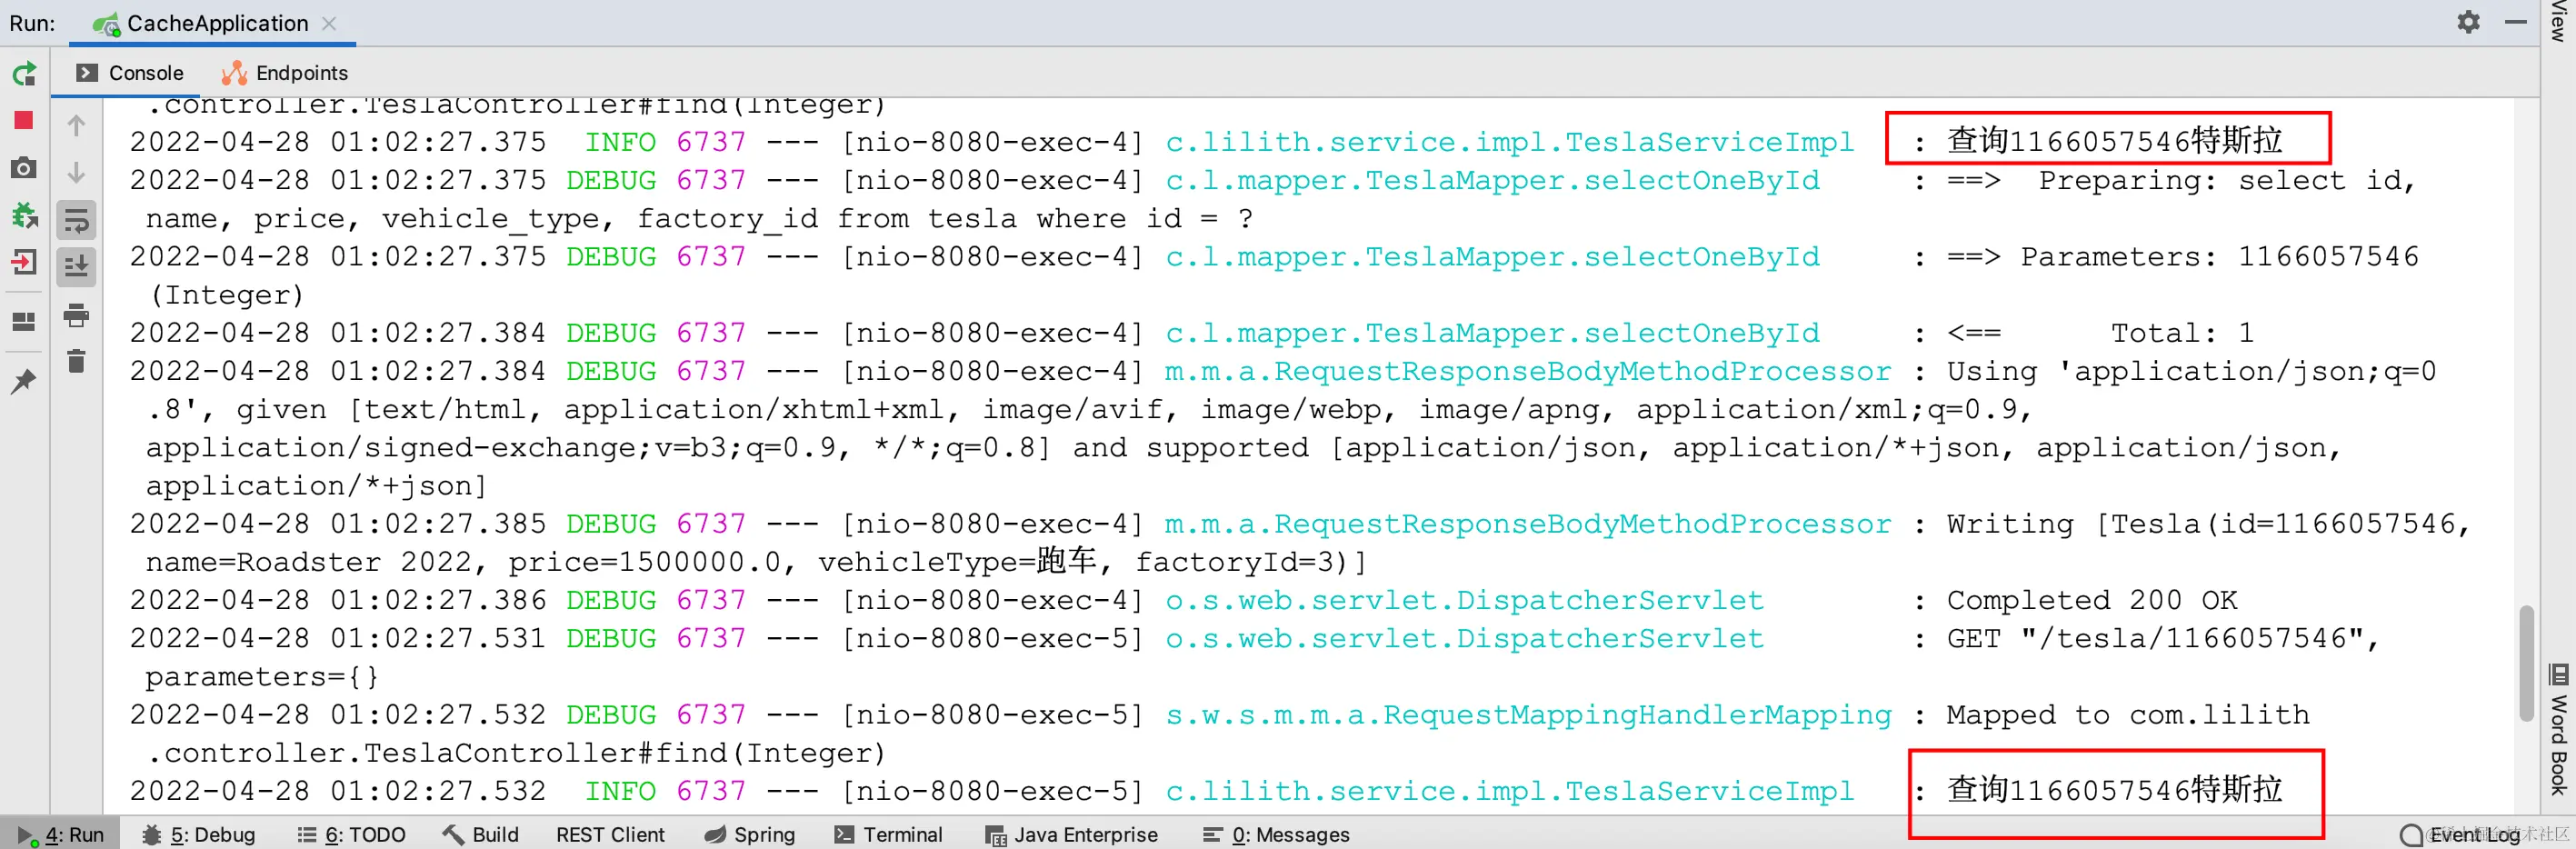This screenshot has width=2576, height=849.
Task: Jump up the stack trace with the up arrow
Action: click(76, 126)
